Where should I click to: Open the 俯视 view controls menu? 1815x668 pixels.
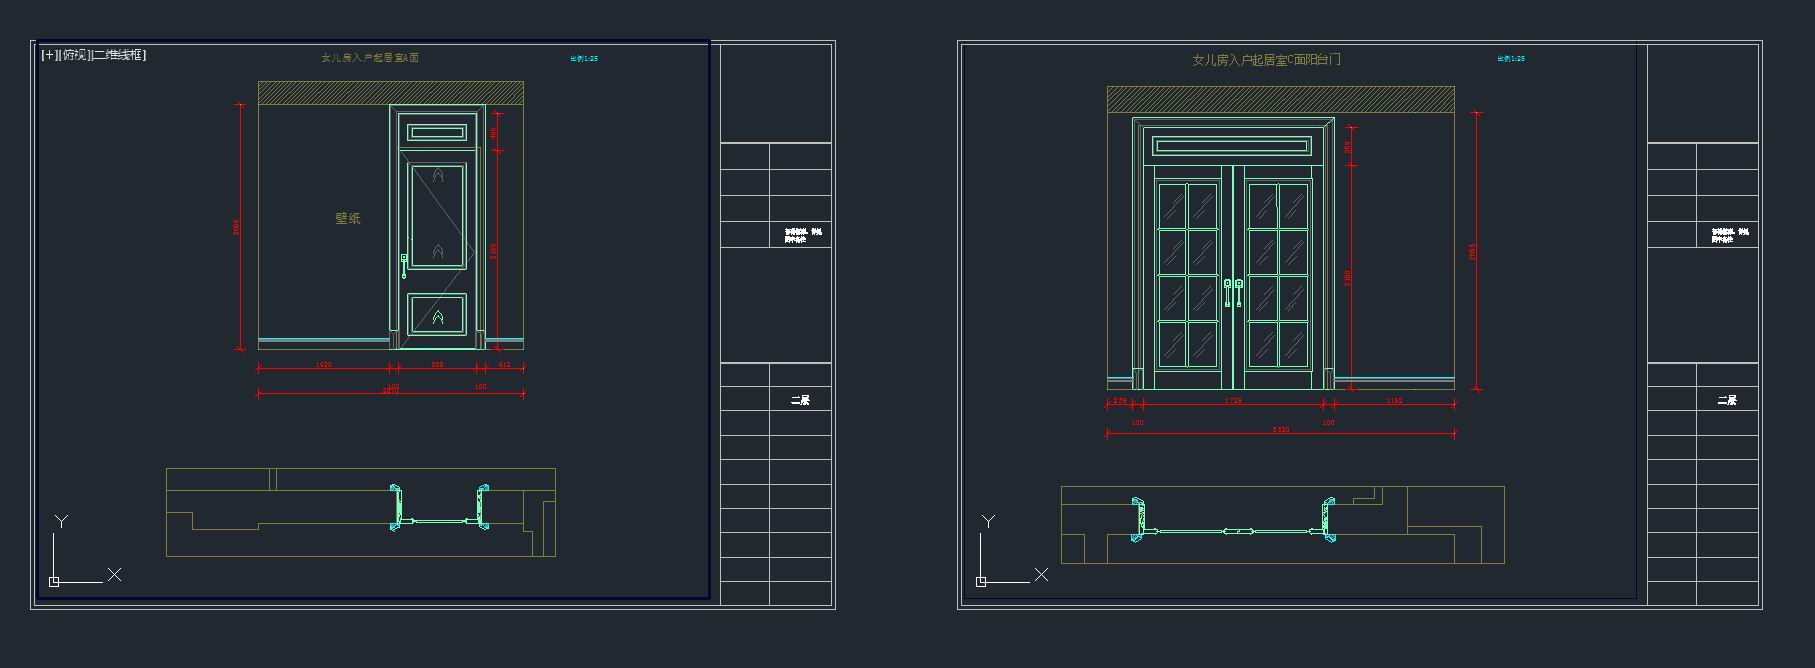[x=74, y=55]
